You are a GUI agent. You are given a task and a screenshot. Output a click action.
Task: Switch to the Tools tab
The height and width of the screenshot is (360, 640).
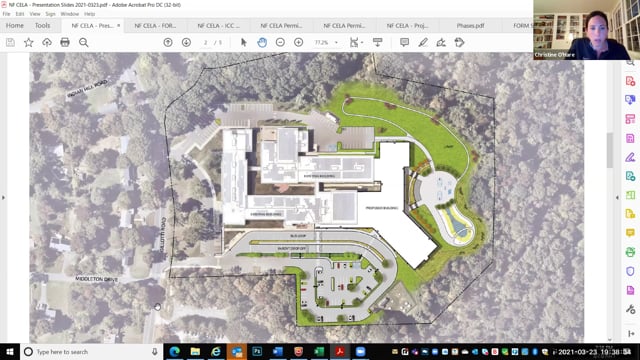(x=42, y=25)
